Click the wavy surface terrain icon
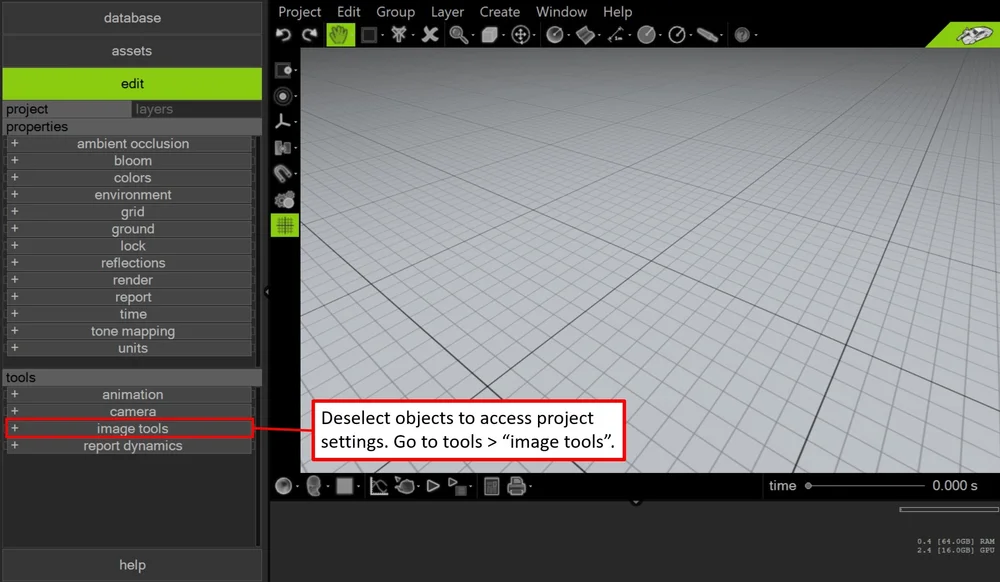The height and width of the screenshot is (582, 1000). coord(585,34)
